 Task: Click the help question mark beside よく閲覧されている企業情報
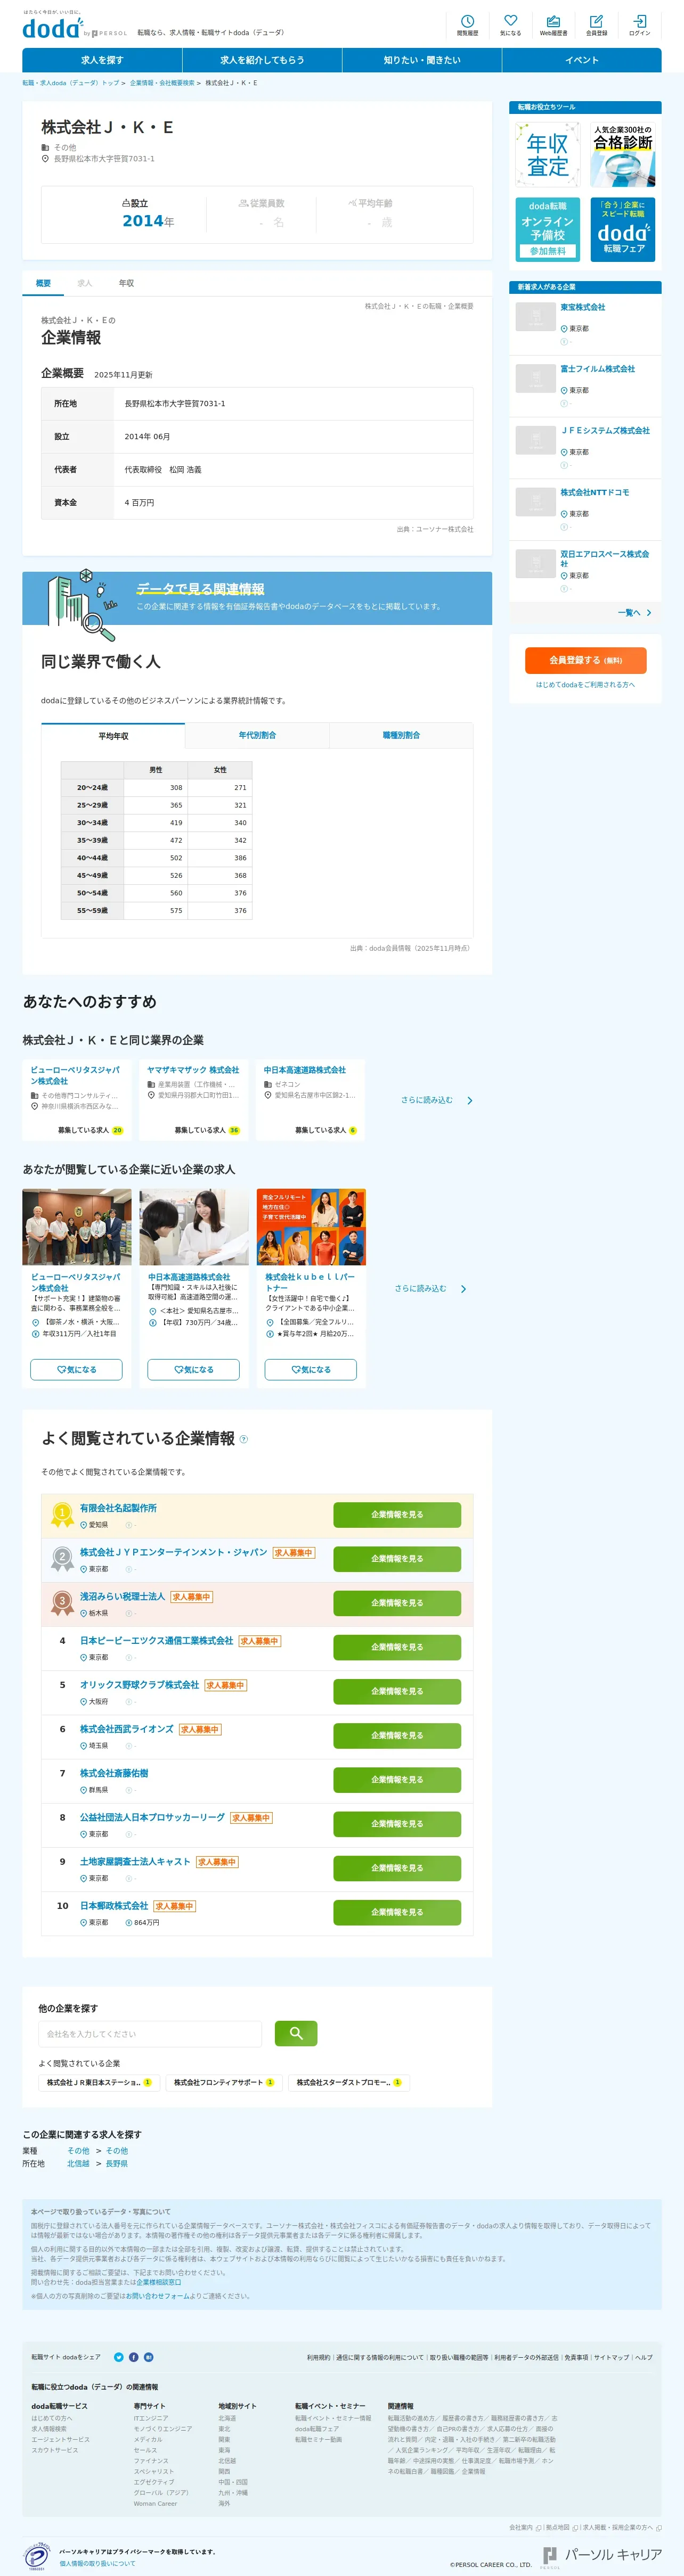[243, 1439]
